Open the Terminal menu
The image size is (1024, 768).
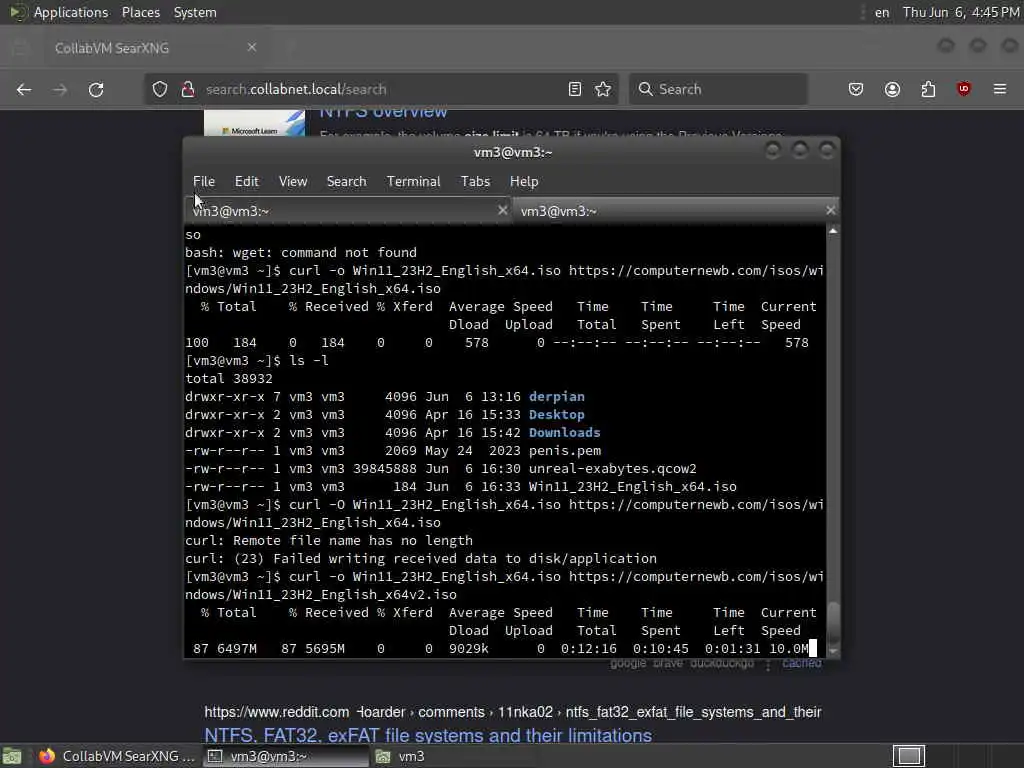coord(413,182)
